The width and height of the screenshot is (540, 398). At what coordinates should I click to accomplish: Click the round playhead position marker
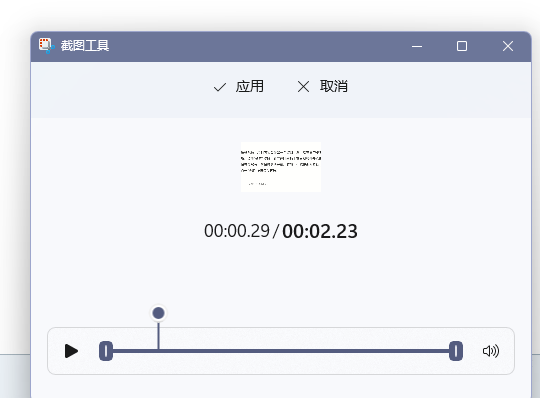pos(158,313)
